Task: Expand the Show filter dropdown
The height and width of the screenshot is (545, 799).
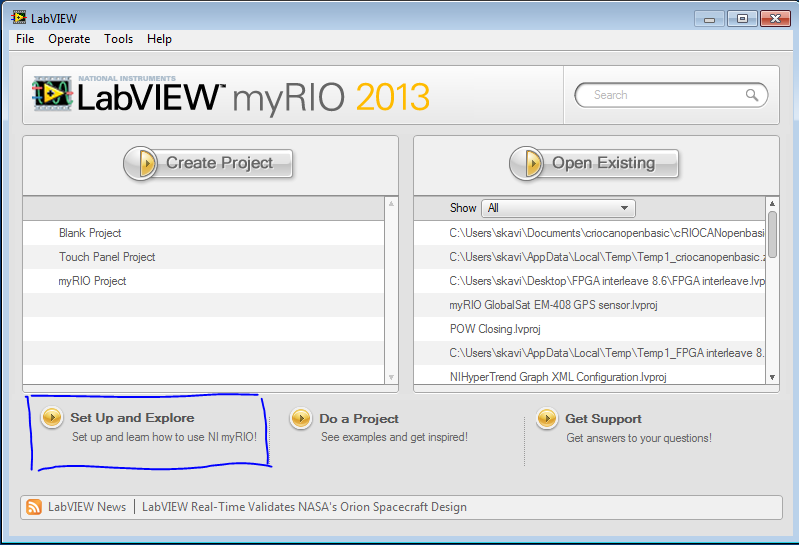Action: tap(558, 208)
